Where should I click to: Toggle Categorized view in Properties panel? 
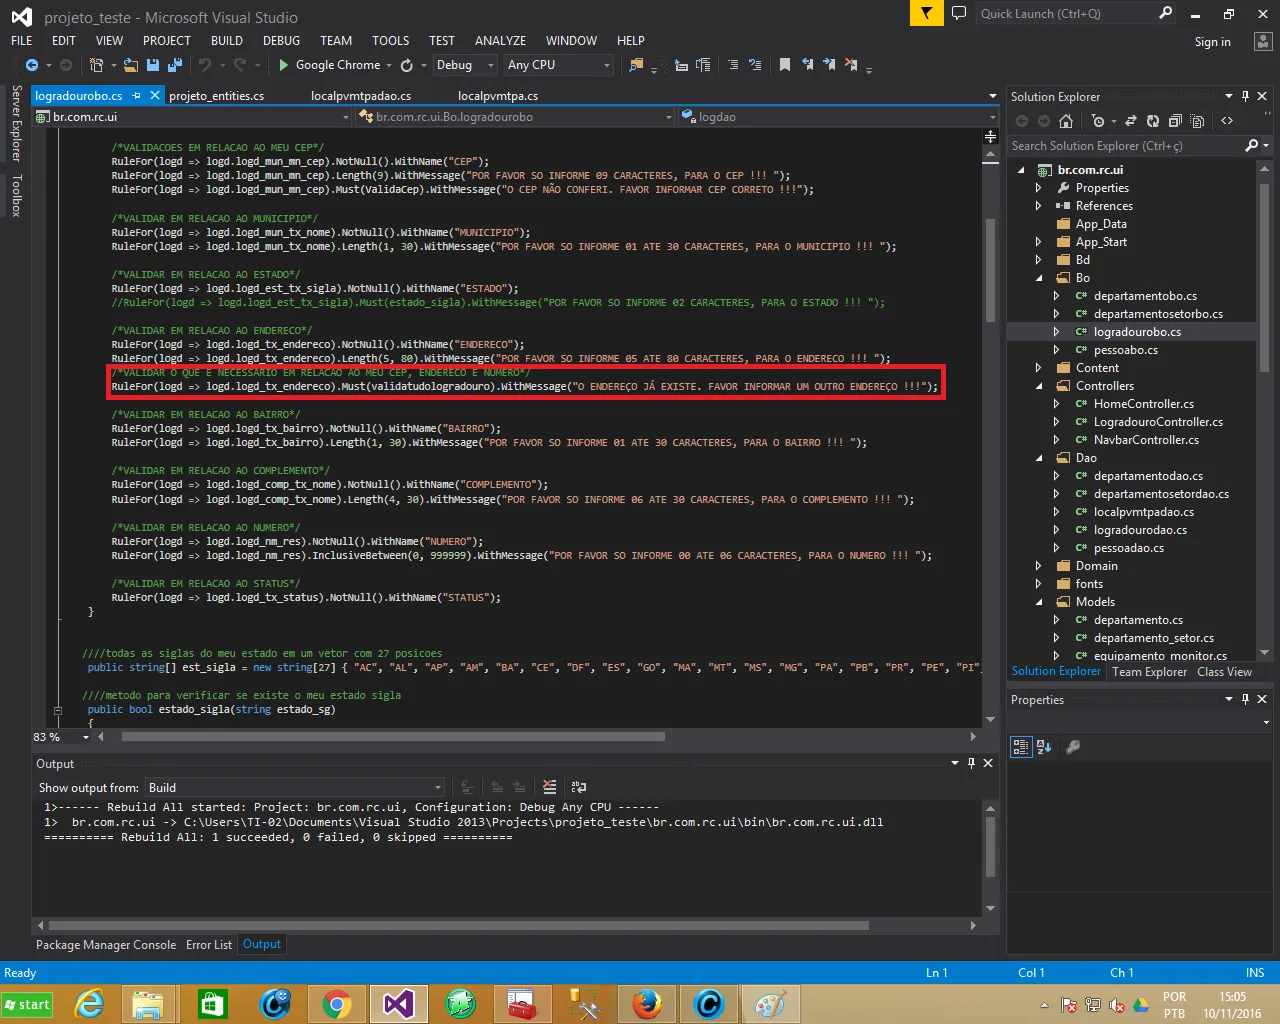(x=1021, y=747)
